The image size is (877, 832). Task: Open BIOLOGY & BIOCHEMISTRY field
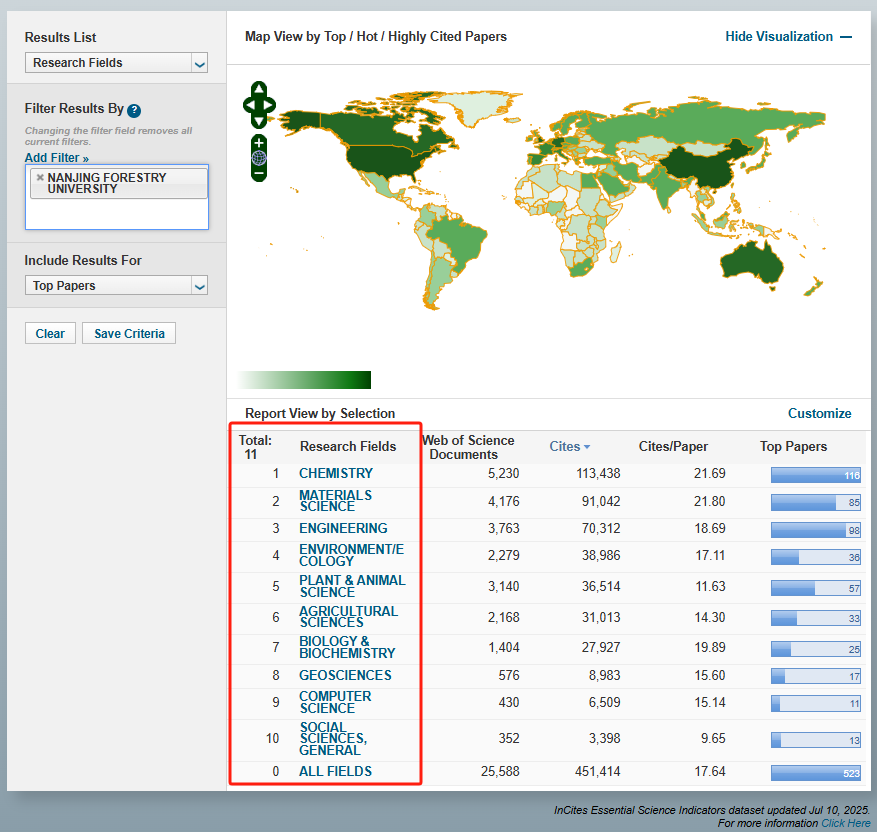pyautogui.click(x=347, y=647)
